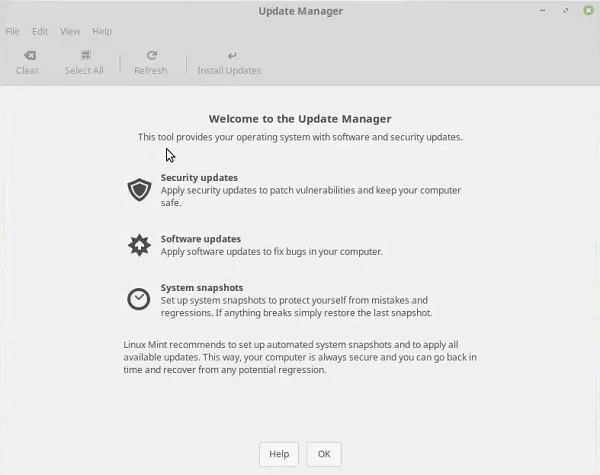Click the Update Manager title bar text
The height and width of the screenshot is (475, 600).
[x=300, y=11]
